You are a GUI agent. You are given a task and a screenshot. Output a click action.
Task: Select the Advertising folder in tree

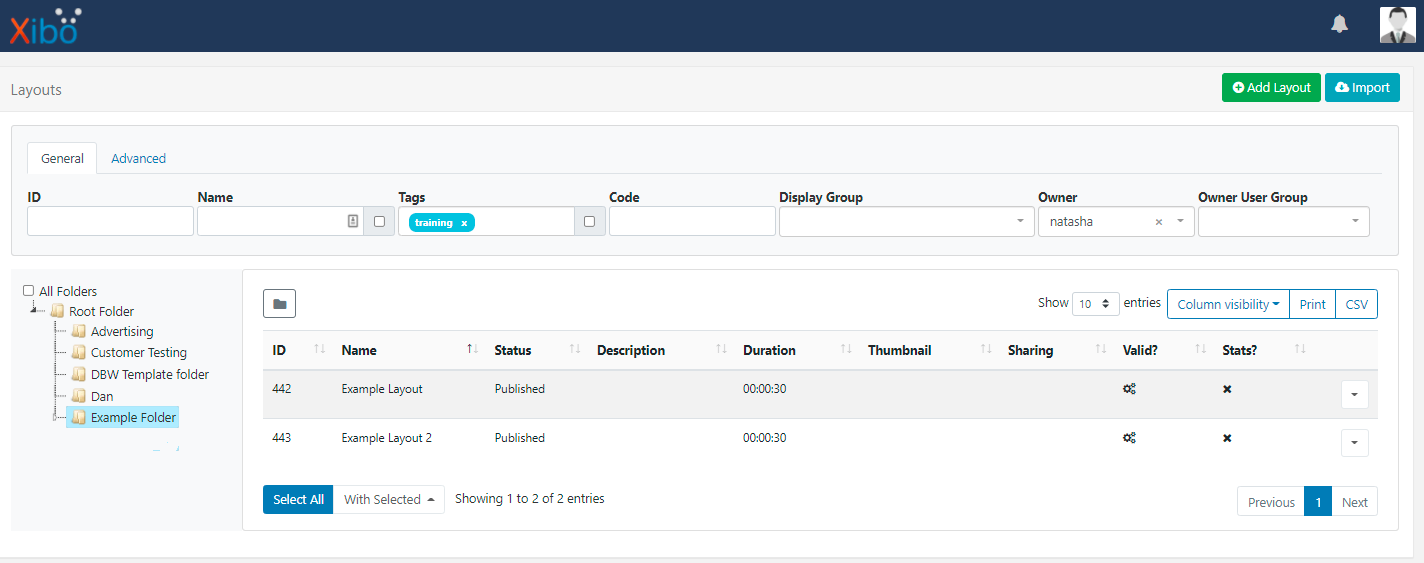tap(122, 331)
